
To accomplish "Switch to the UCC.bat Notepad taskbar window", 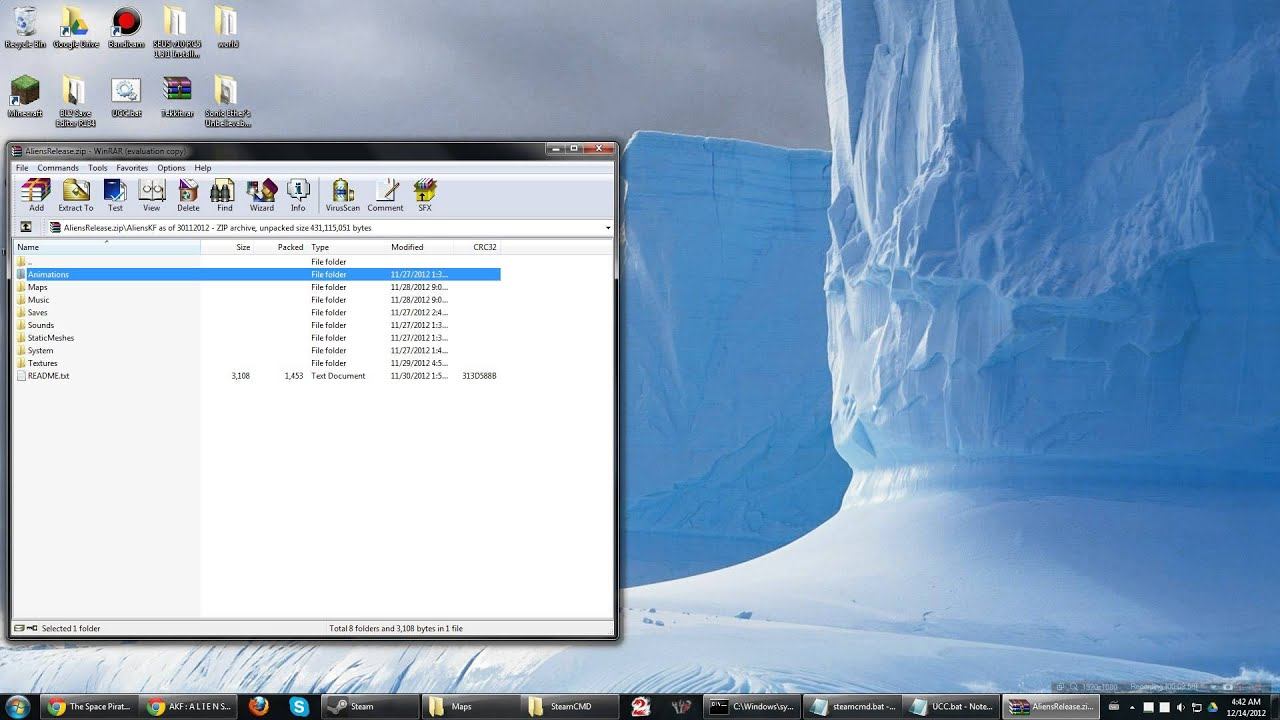I will coord(950,706).
